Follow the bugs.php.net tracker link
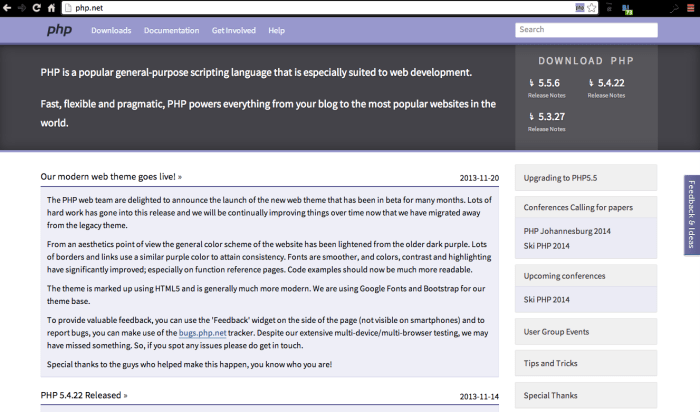Screen dimensions: 700x412 tap(202, 333)
